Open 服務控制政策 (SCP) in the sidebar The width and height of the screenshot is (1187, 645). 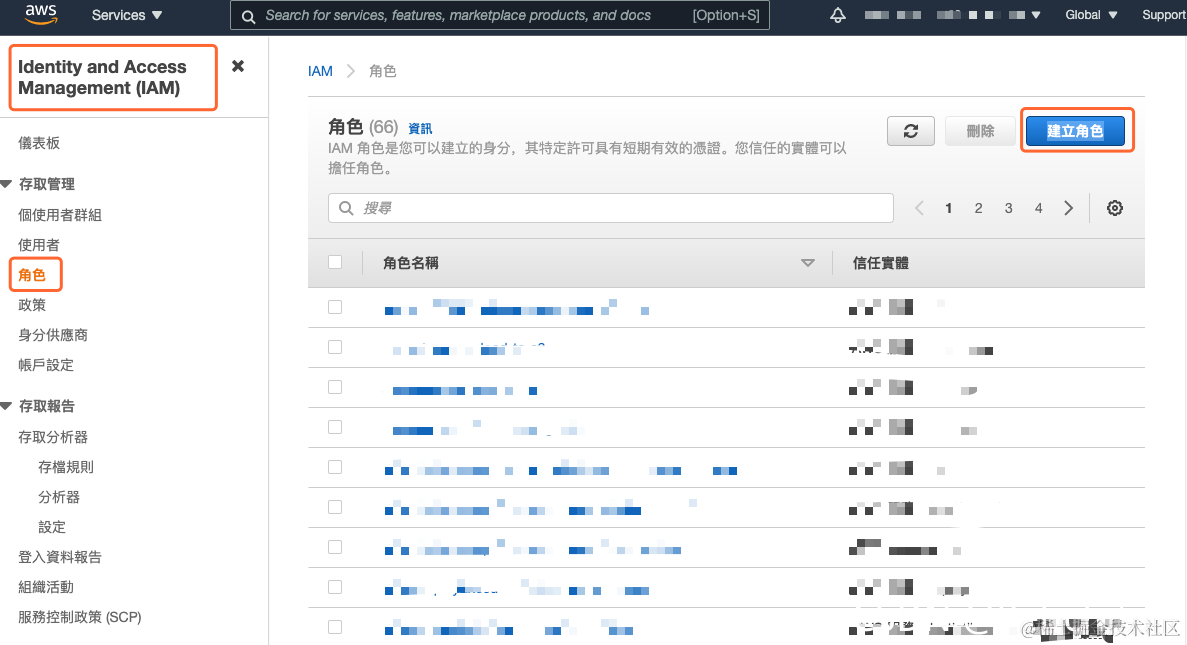tap(79, 617)
